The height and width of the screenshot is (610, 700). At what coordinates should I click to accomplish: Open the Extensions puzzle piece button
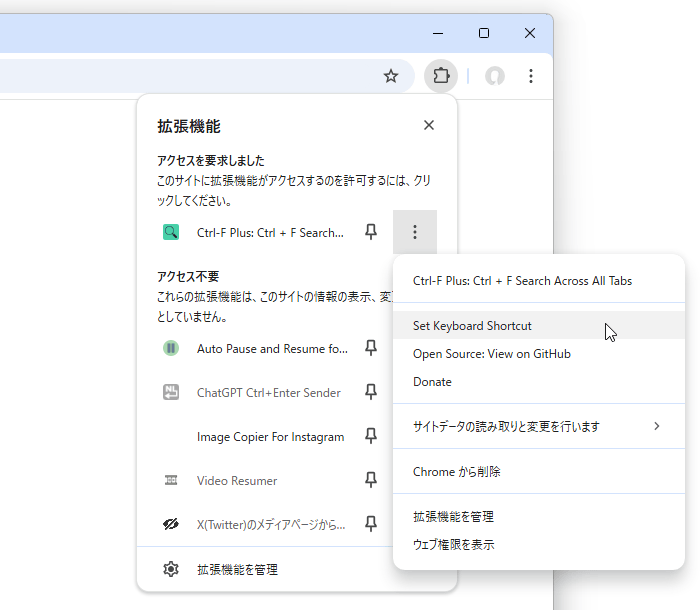(x=441, y=76)
